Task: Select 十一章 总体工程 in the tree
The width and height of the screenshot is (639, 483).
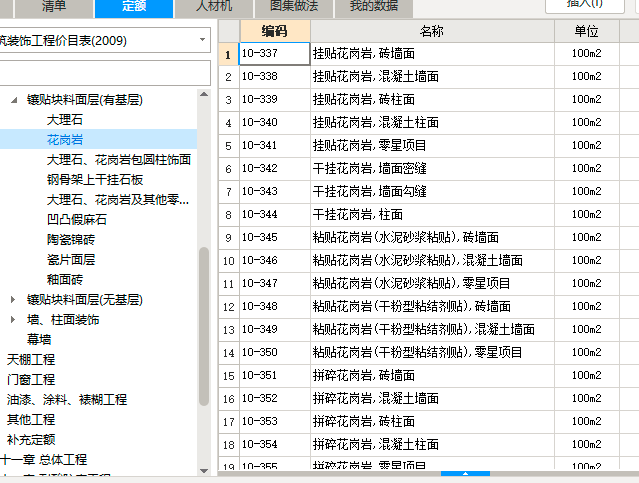Action: [44, 459]
